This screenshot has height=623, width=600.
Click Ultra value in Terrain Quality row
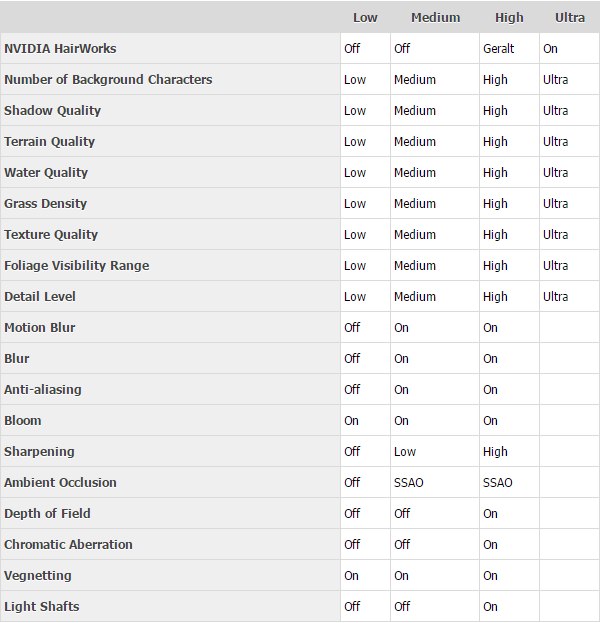point(556,141)
